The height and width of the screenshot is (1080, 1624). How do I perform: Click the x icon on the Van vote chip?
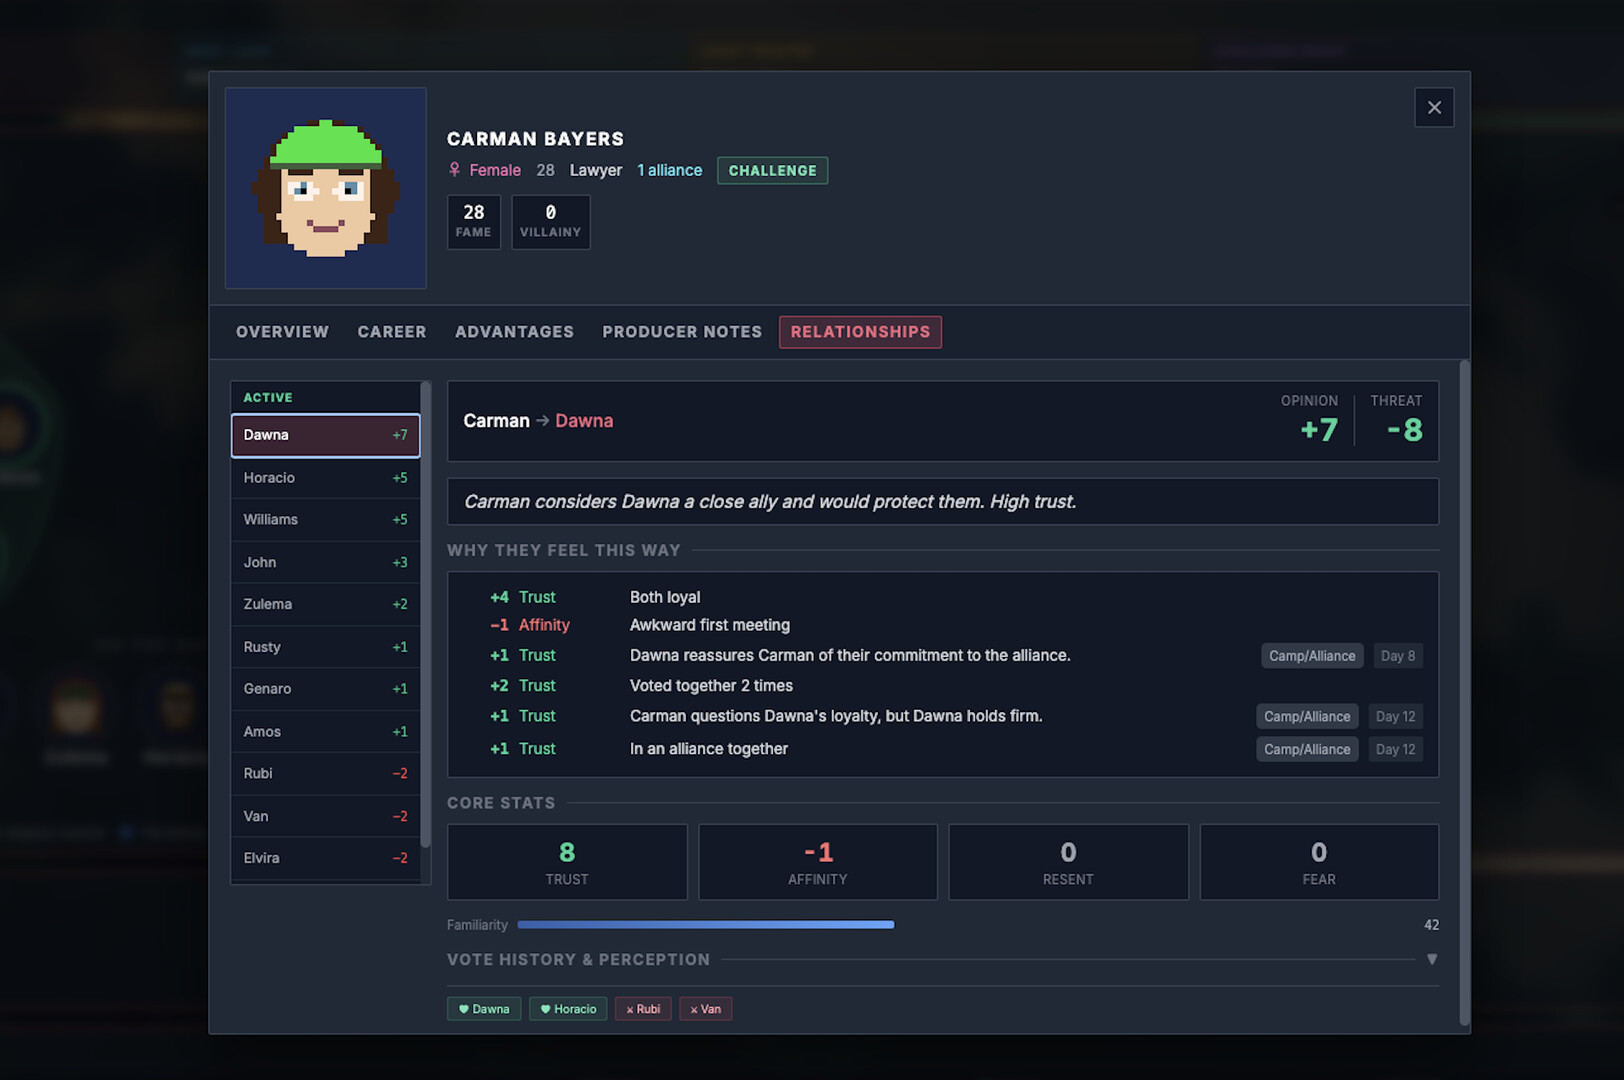tap(694, 1008)
